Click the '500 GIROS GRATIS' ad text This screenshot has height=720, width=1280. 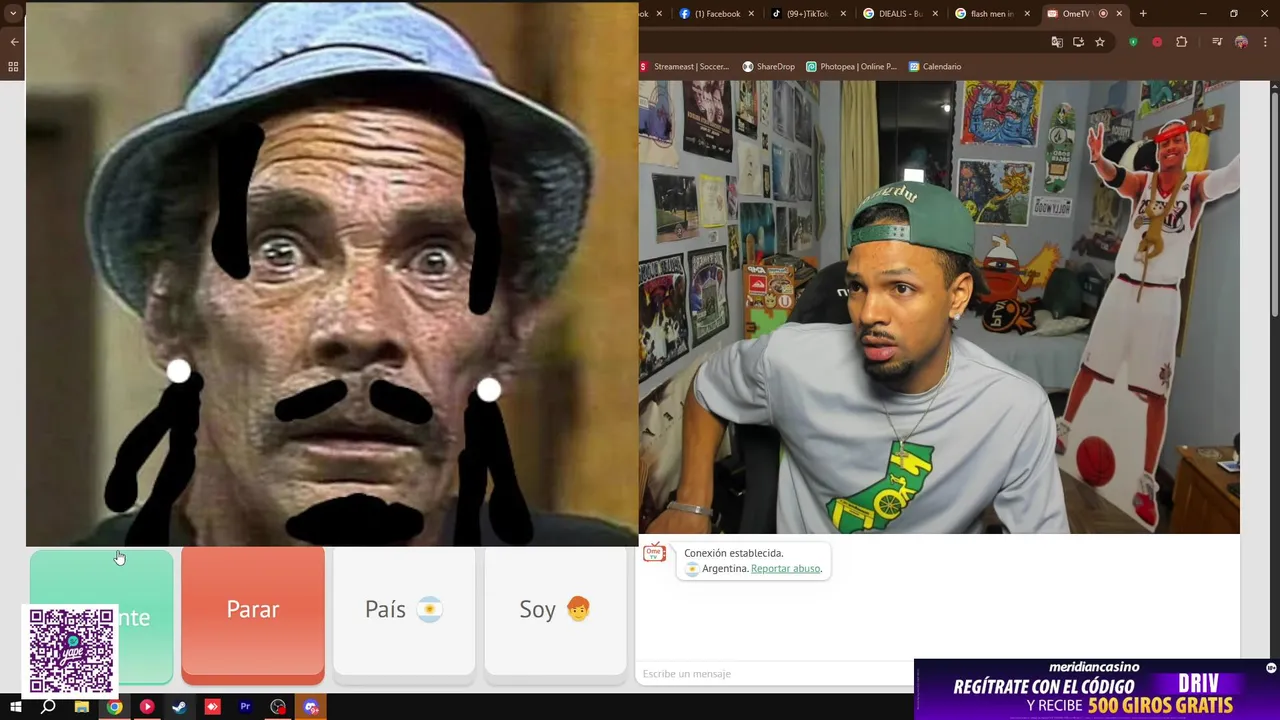click(x=1160, y=706)
